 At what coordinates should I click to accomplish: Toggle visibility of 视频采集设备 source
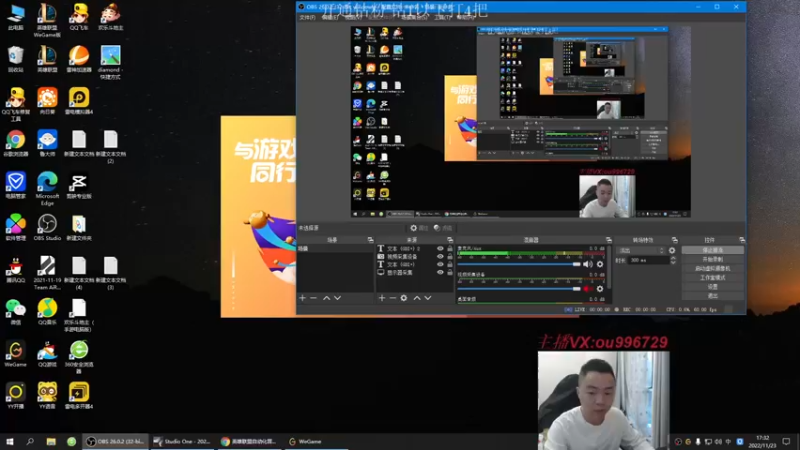440,257
